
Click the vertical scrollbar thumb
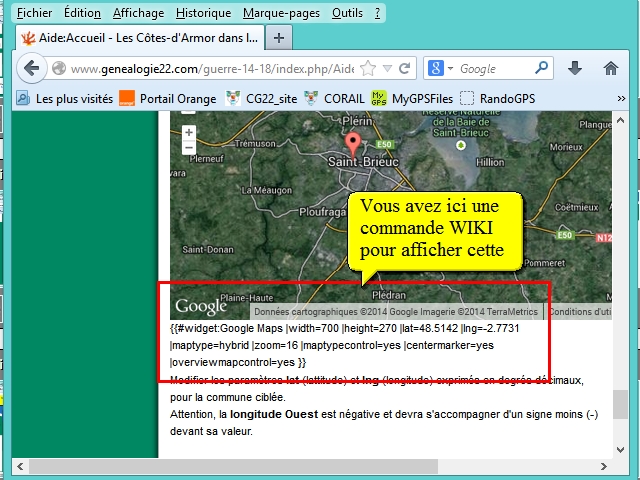(620, 404)
